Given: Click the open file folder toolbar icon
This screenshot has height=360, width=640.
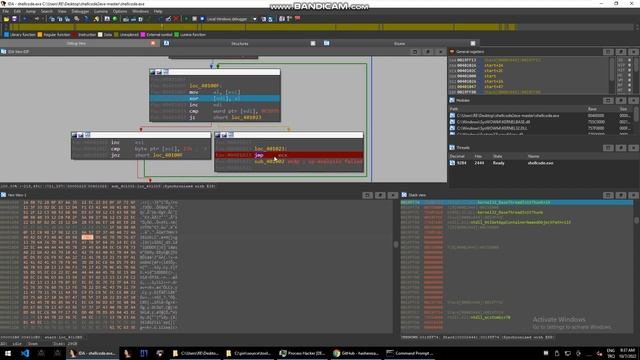Looking at the screenshot, I should point(6,19).
